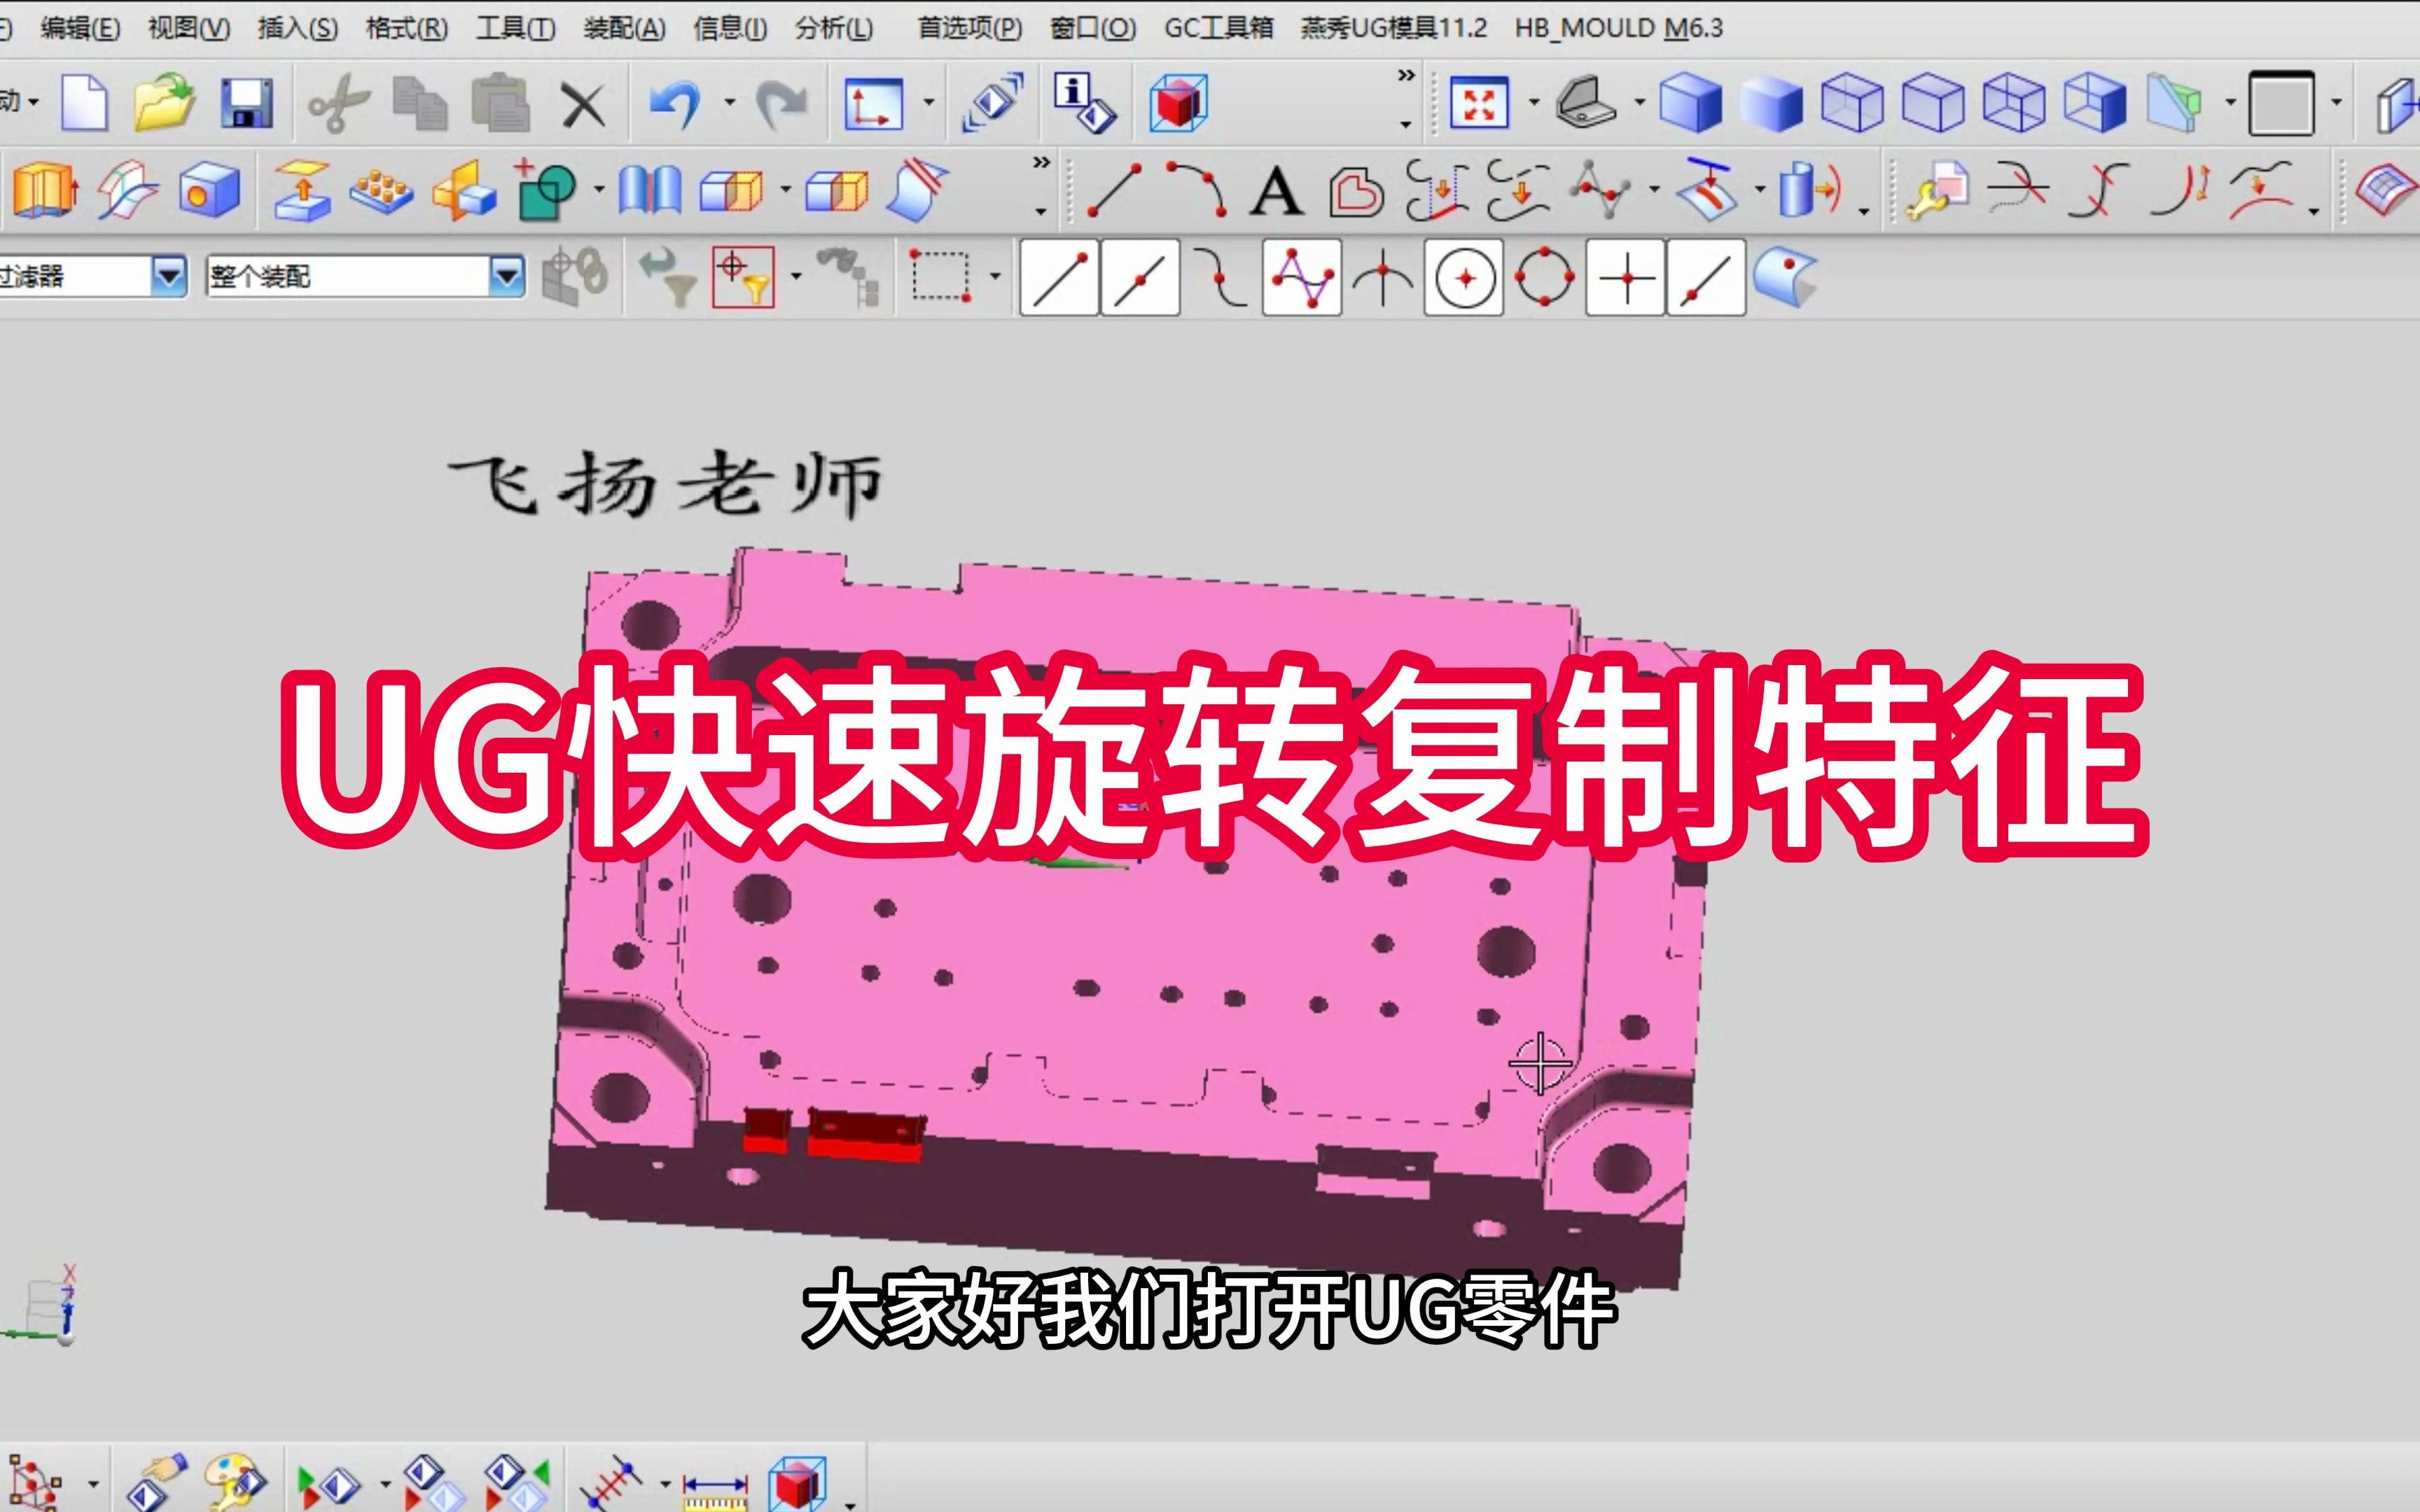Screen dimensions: 2420x1512
Task: Toggle quadrant point snap
Action: (1545, 278)
